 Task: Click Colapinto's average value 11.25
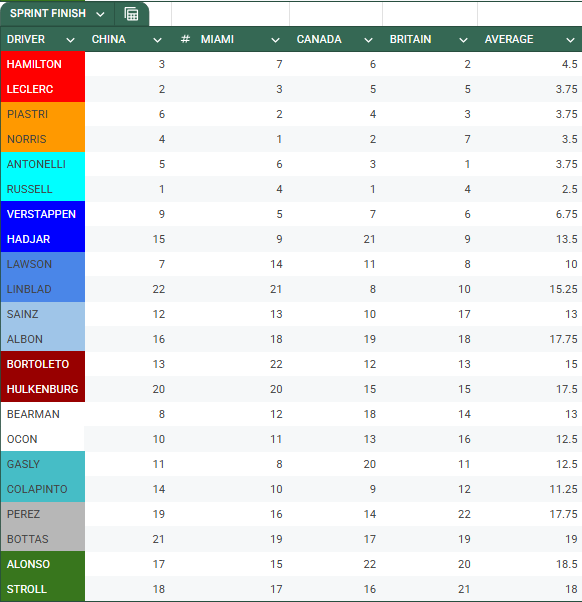tap(563, 489)
